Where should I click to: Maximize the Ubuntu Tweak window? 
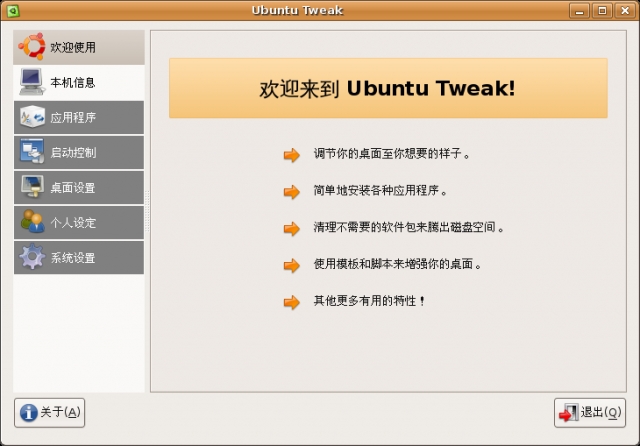pos(602,11)
